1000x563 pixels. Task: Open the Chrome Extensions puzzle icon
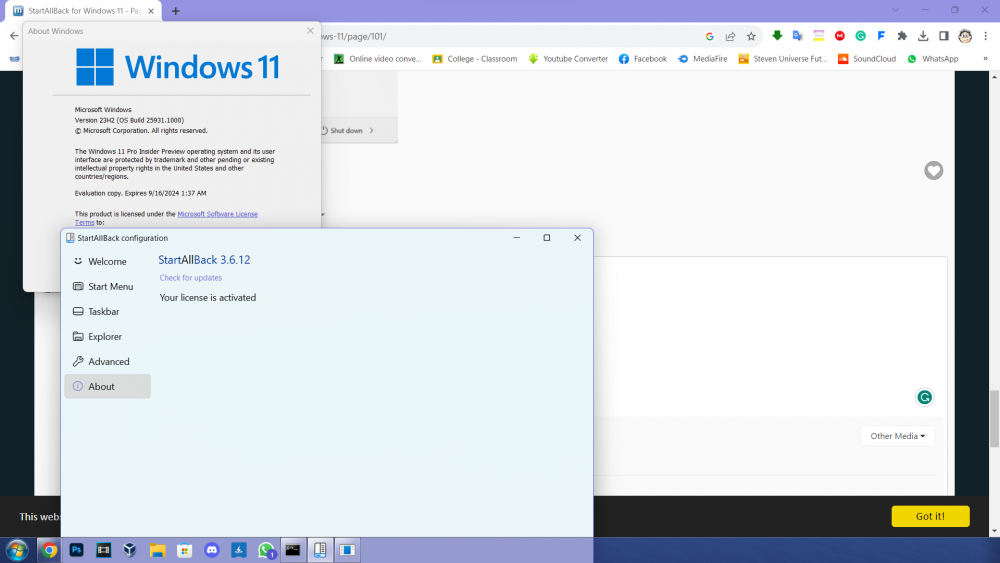(902, 36)
